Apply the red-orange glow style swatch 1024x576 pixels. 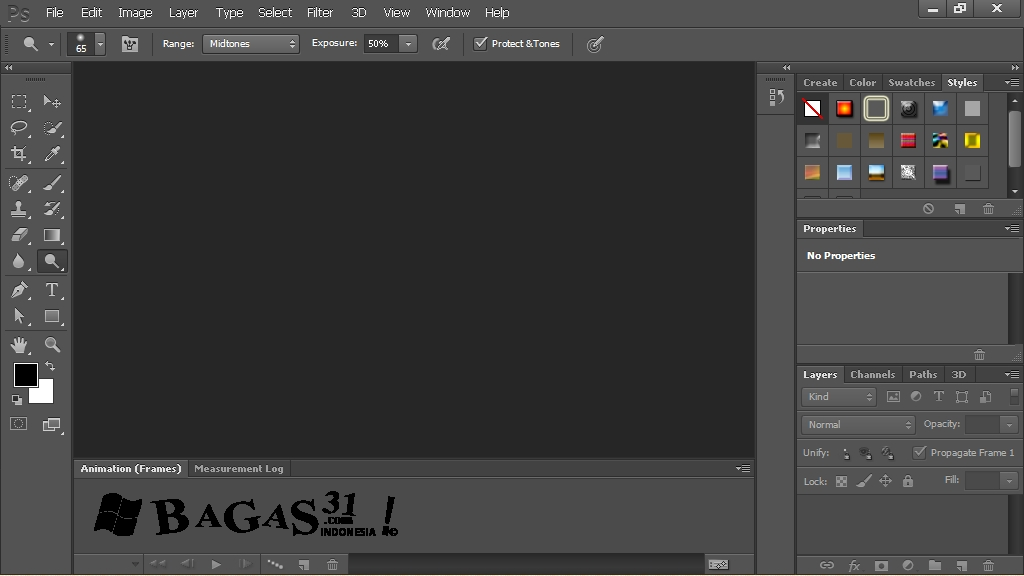coord(844,108)
